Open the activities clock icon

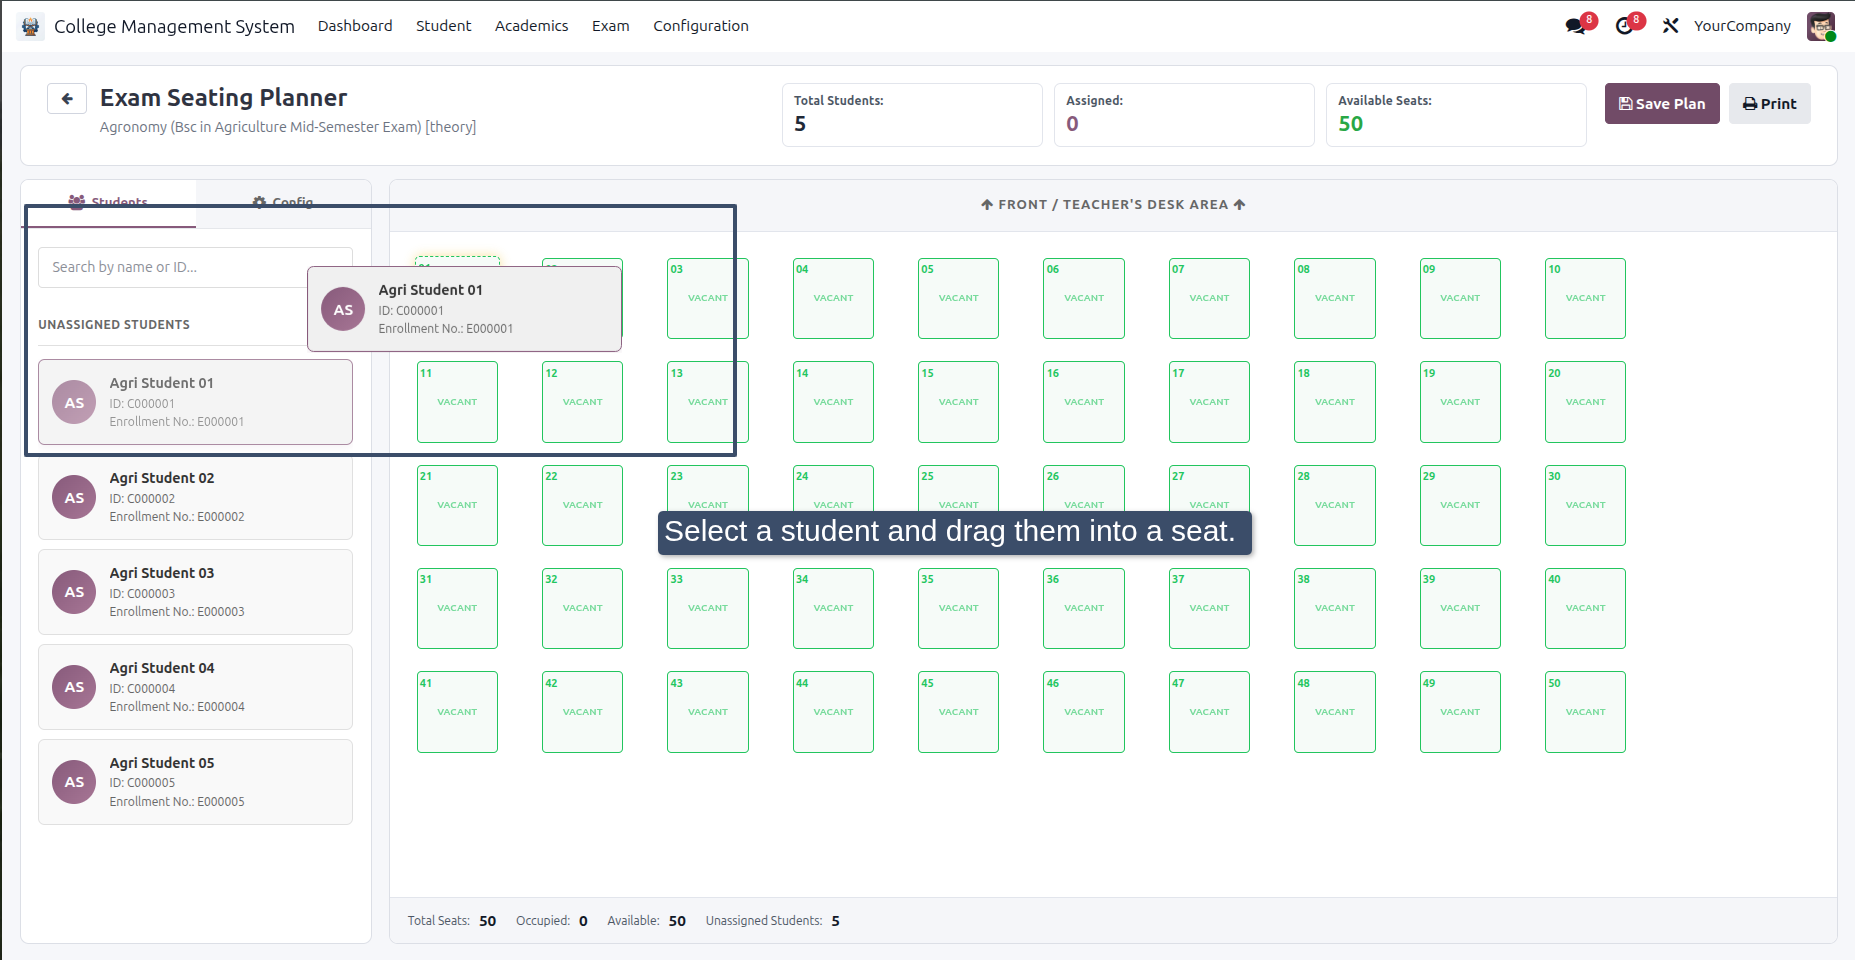(x=1625, y=26)
